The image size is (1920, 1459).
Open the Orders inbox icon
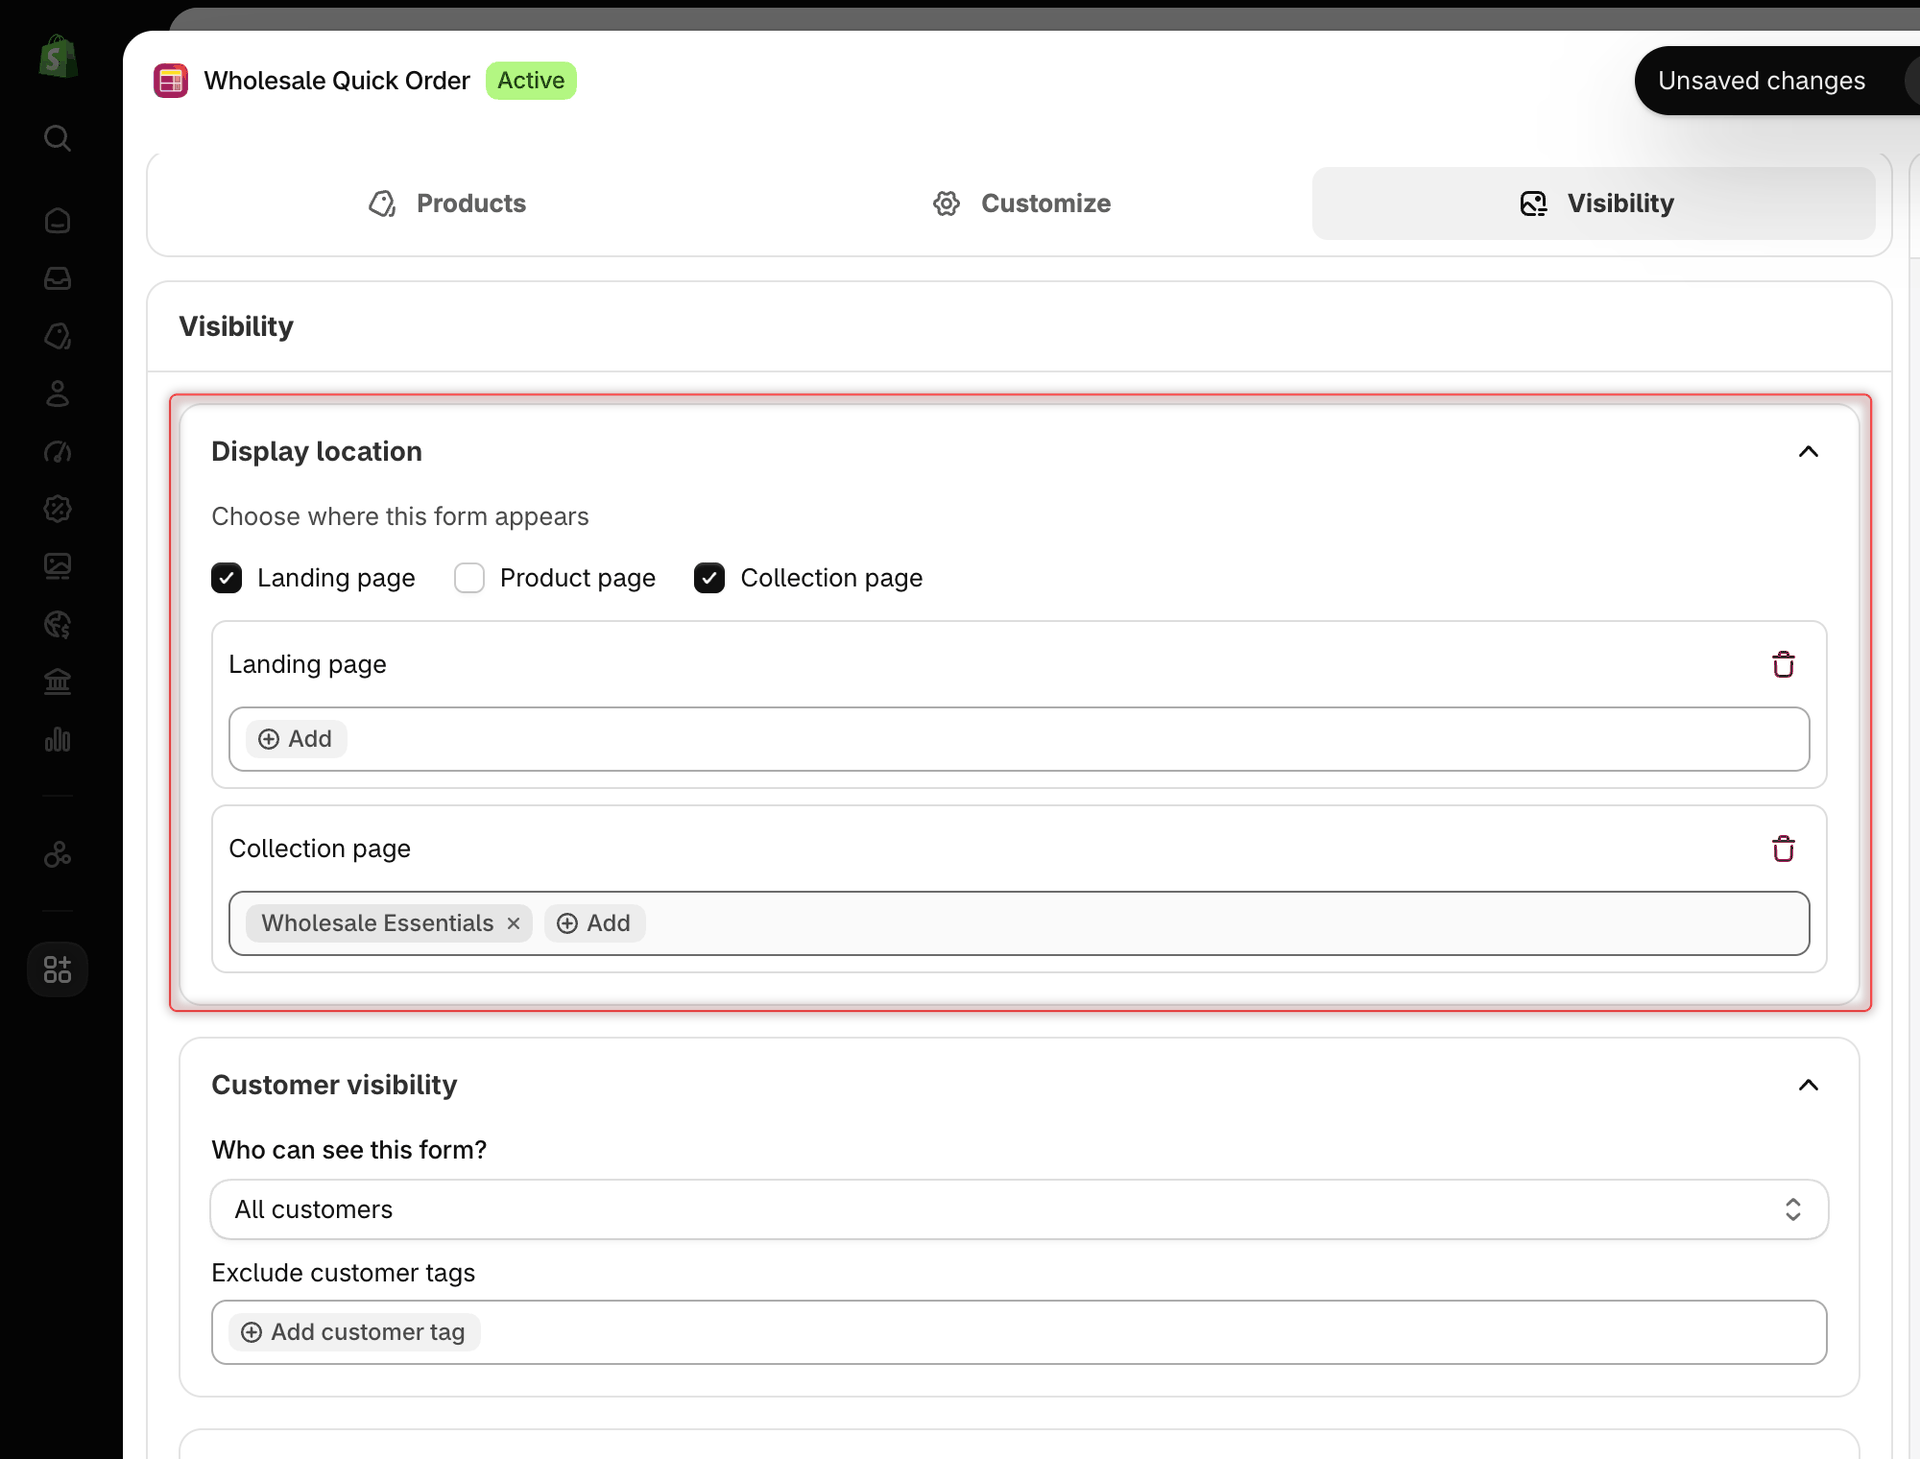pos(57,278)
